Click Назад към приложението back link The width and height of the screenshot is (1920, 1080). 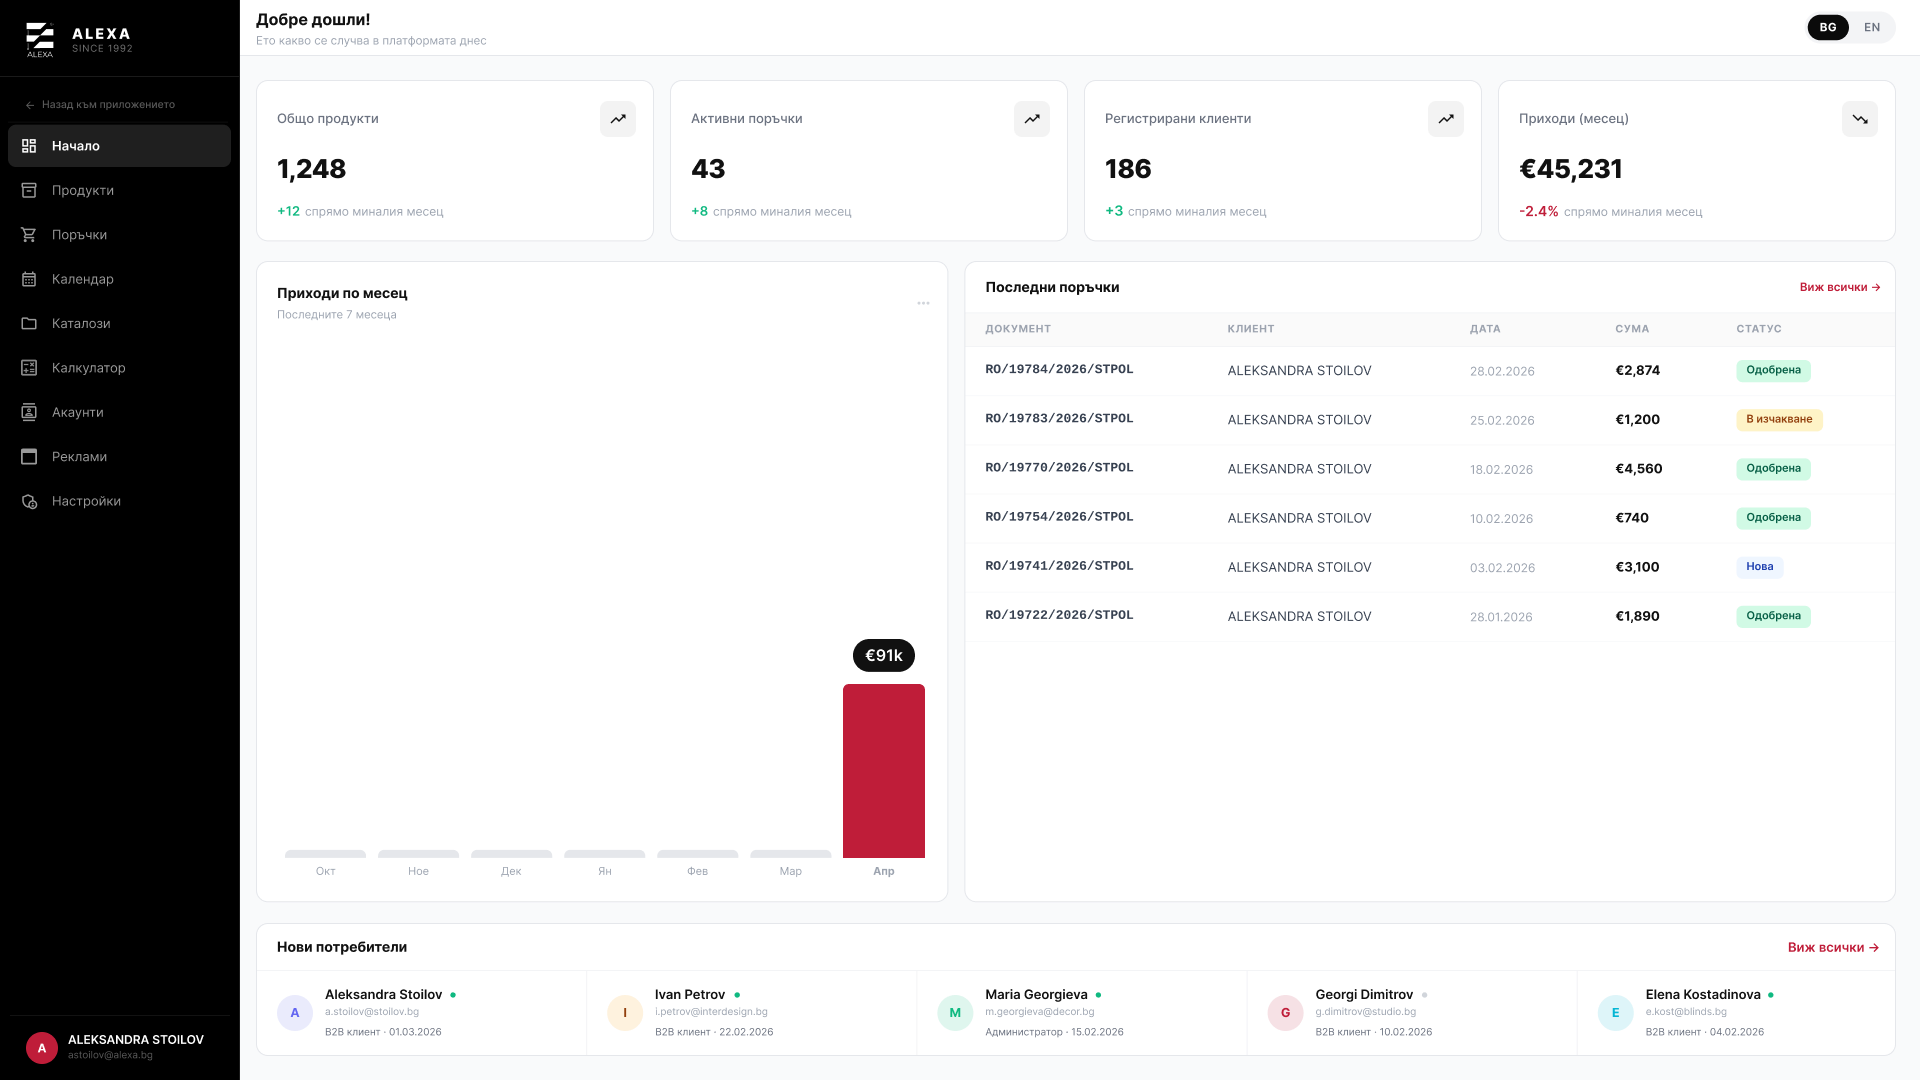(100, 105)
